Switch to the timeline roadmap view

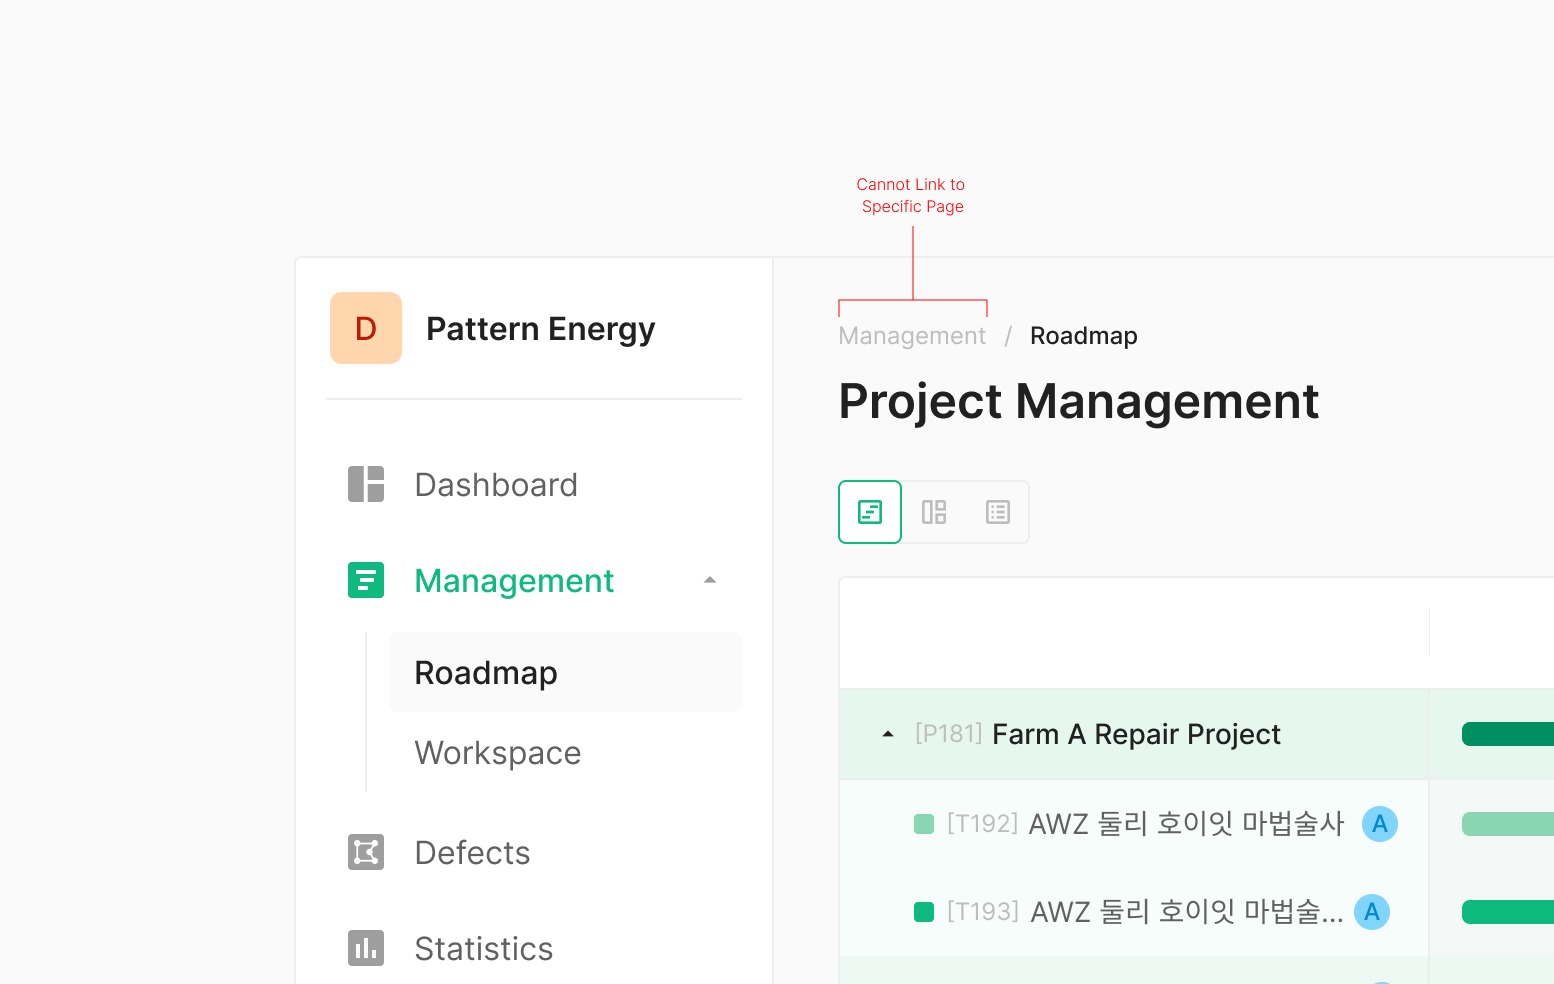pyautogui.click(x=870, y=512)
